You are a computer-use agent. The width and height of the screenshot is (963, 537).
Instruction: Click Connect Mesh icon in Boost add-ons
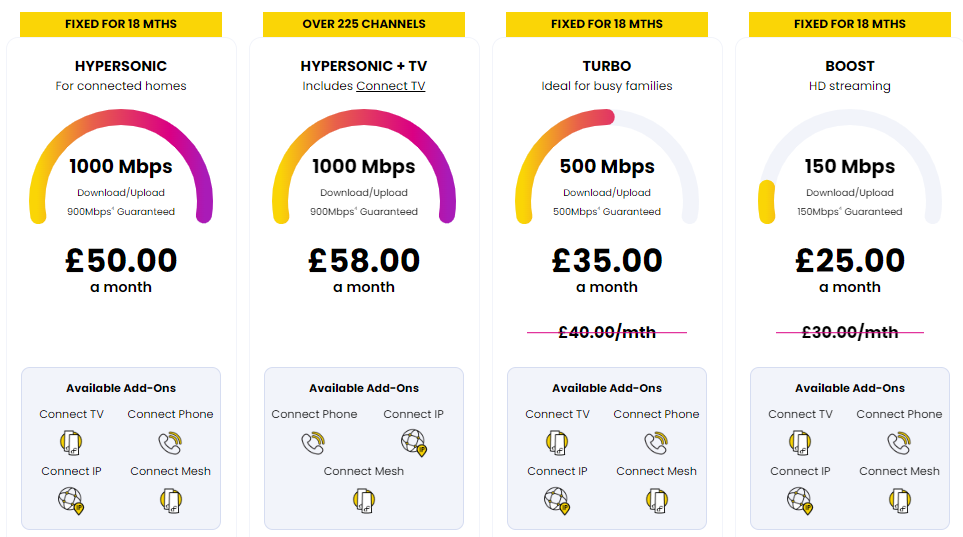click(x=900, y=500)
